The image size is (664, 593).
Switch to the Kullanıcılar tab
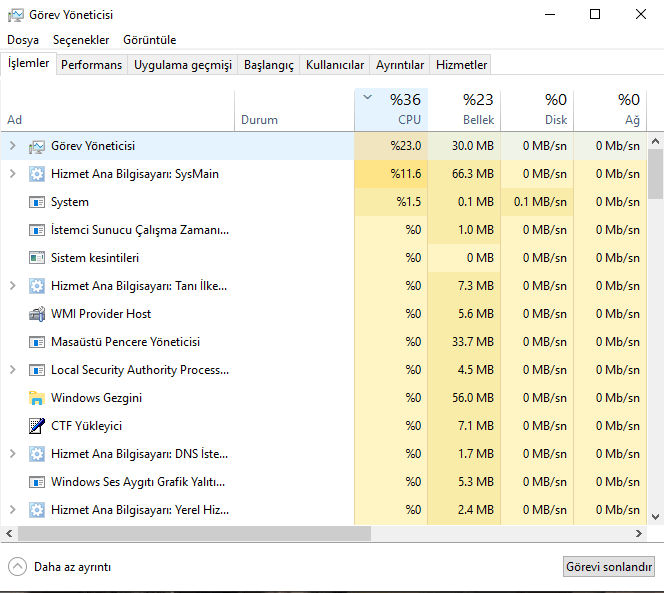click(x=335, y=65)
